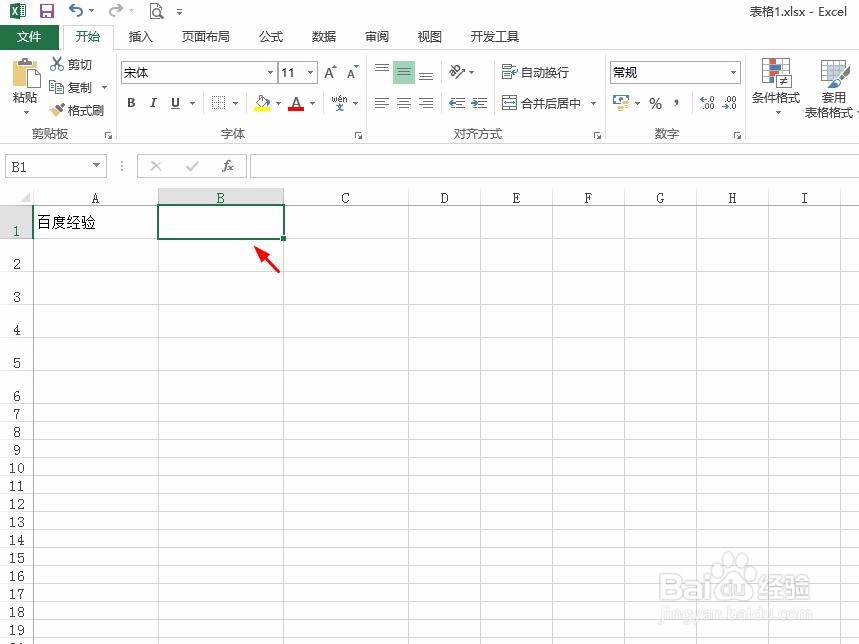Expand the fill color dropdown arrow
Screen dimensions: 859x644
(x=277, y=103)
